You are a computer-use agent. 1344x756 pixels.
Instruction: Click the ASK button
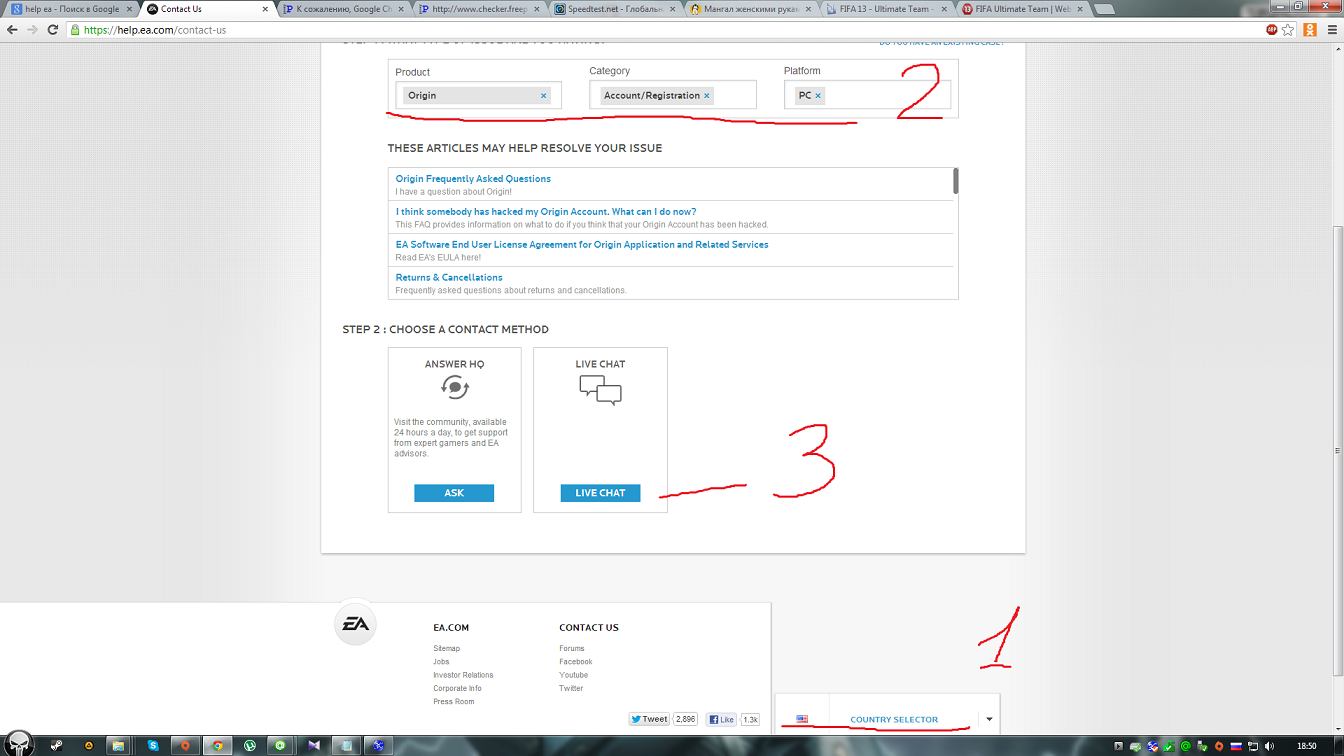pos(454,493)
